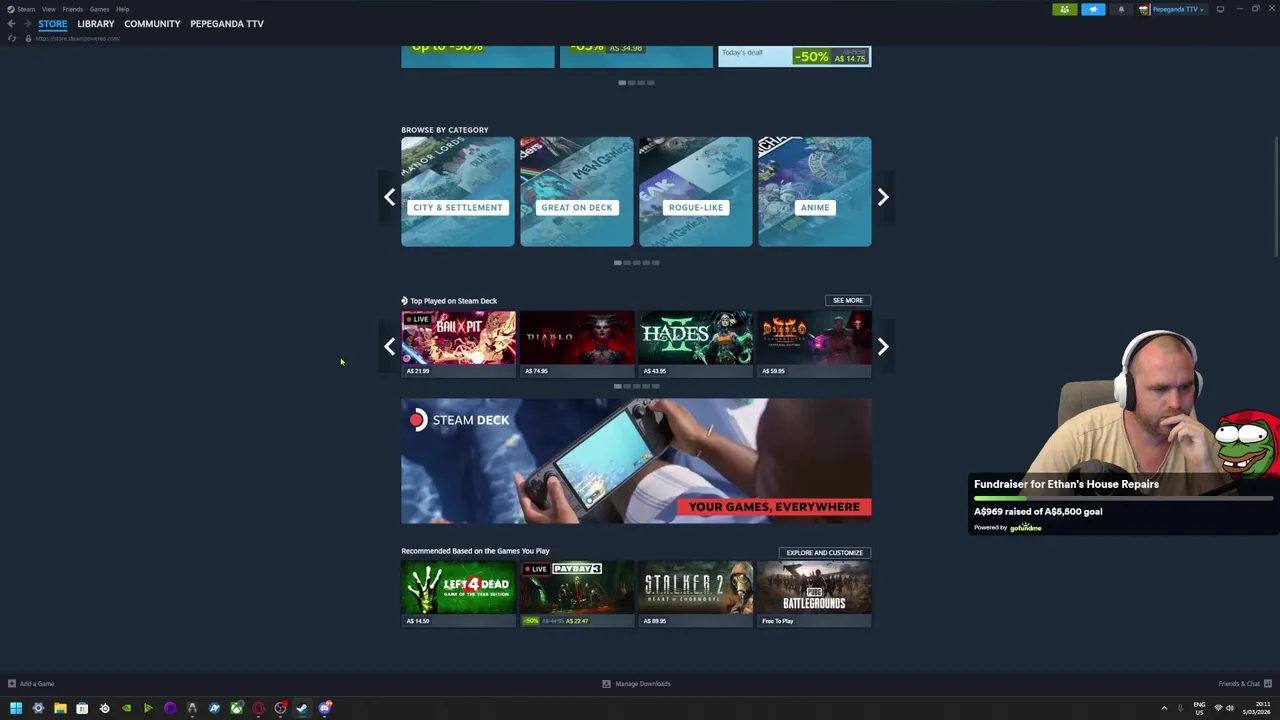This screenshot has height=720, width=1280.
Task: Open the Diablo II Resurrected game card
Action: pos(815,344)
